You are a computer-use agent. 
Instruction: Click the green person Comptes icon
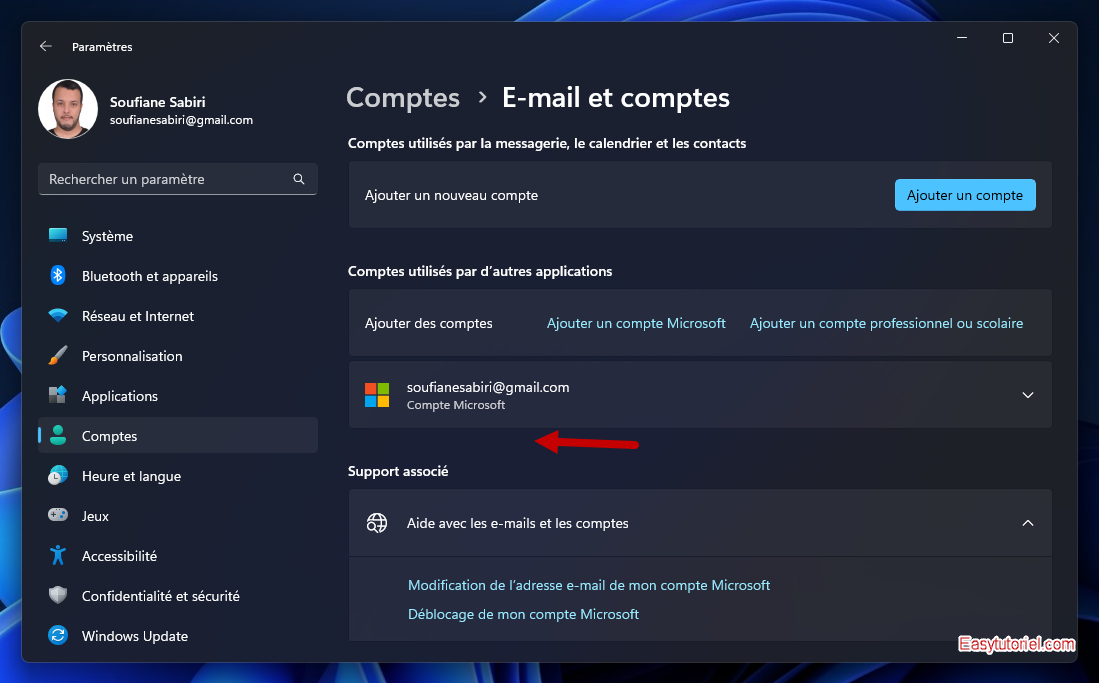coord(57,435)
